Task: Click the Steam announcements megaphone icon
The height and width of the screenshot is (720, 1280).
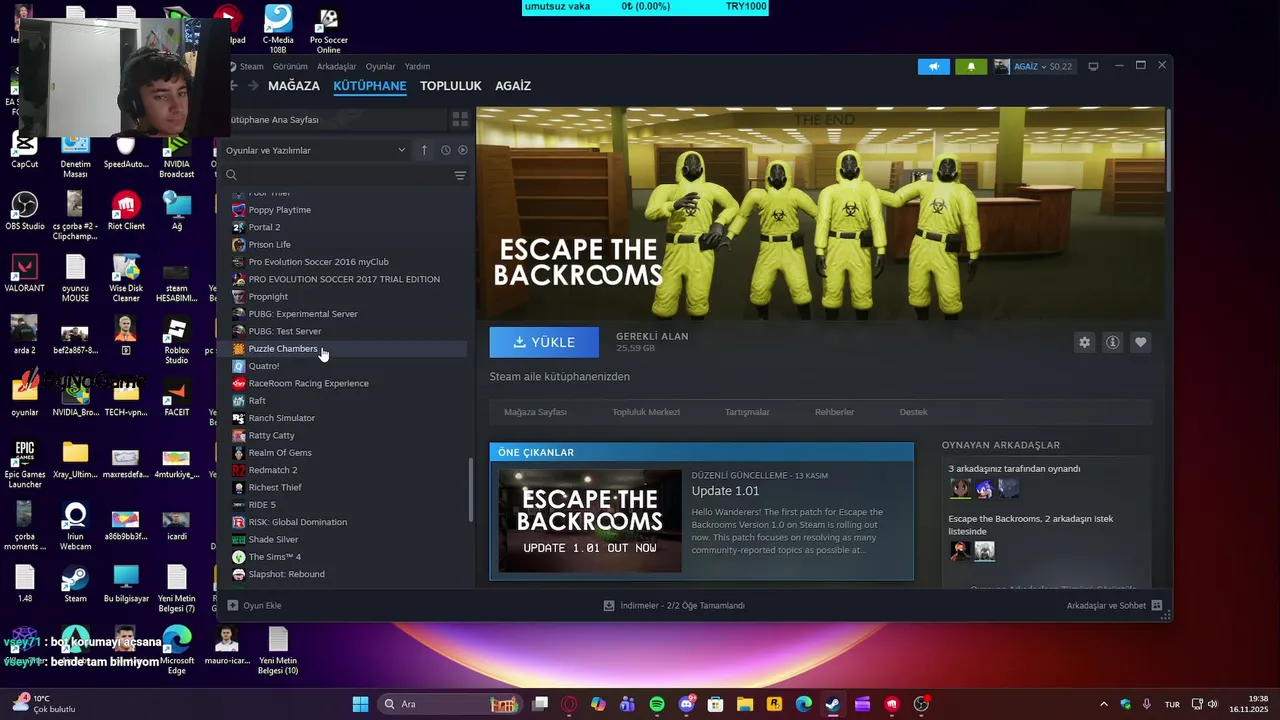Action: pos(934,66)
